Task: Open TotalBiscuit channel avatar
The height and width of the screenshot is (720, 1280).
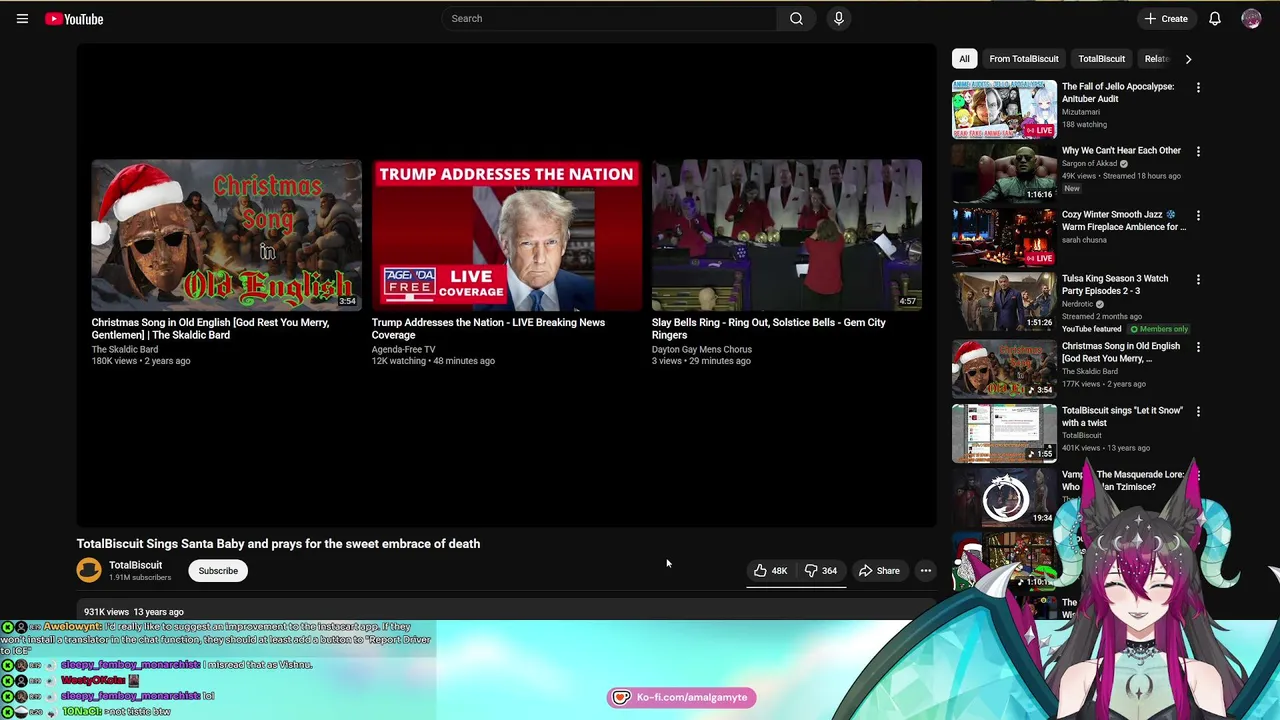Action: point(89,570)
